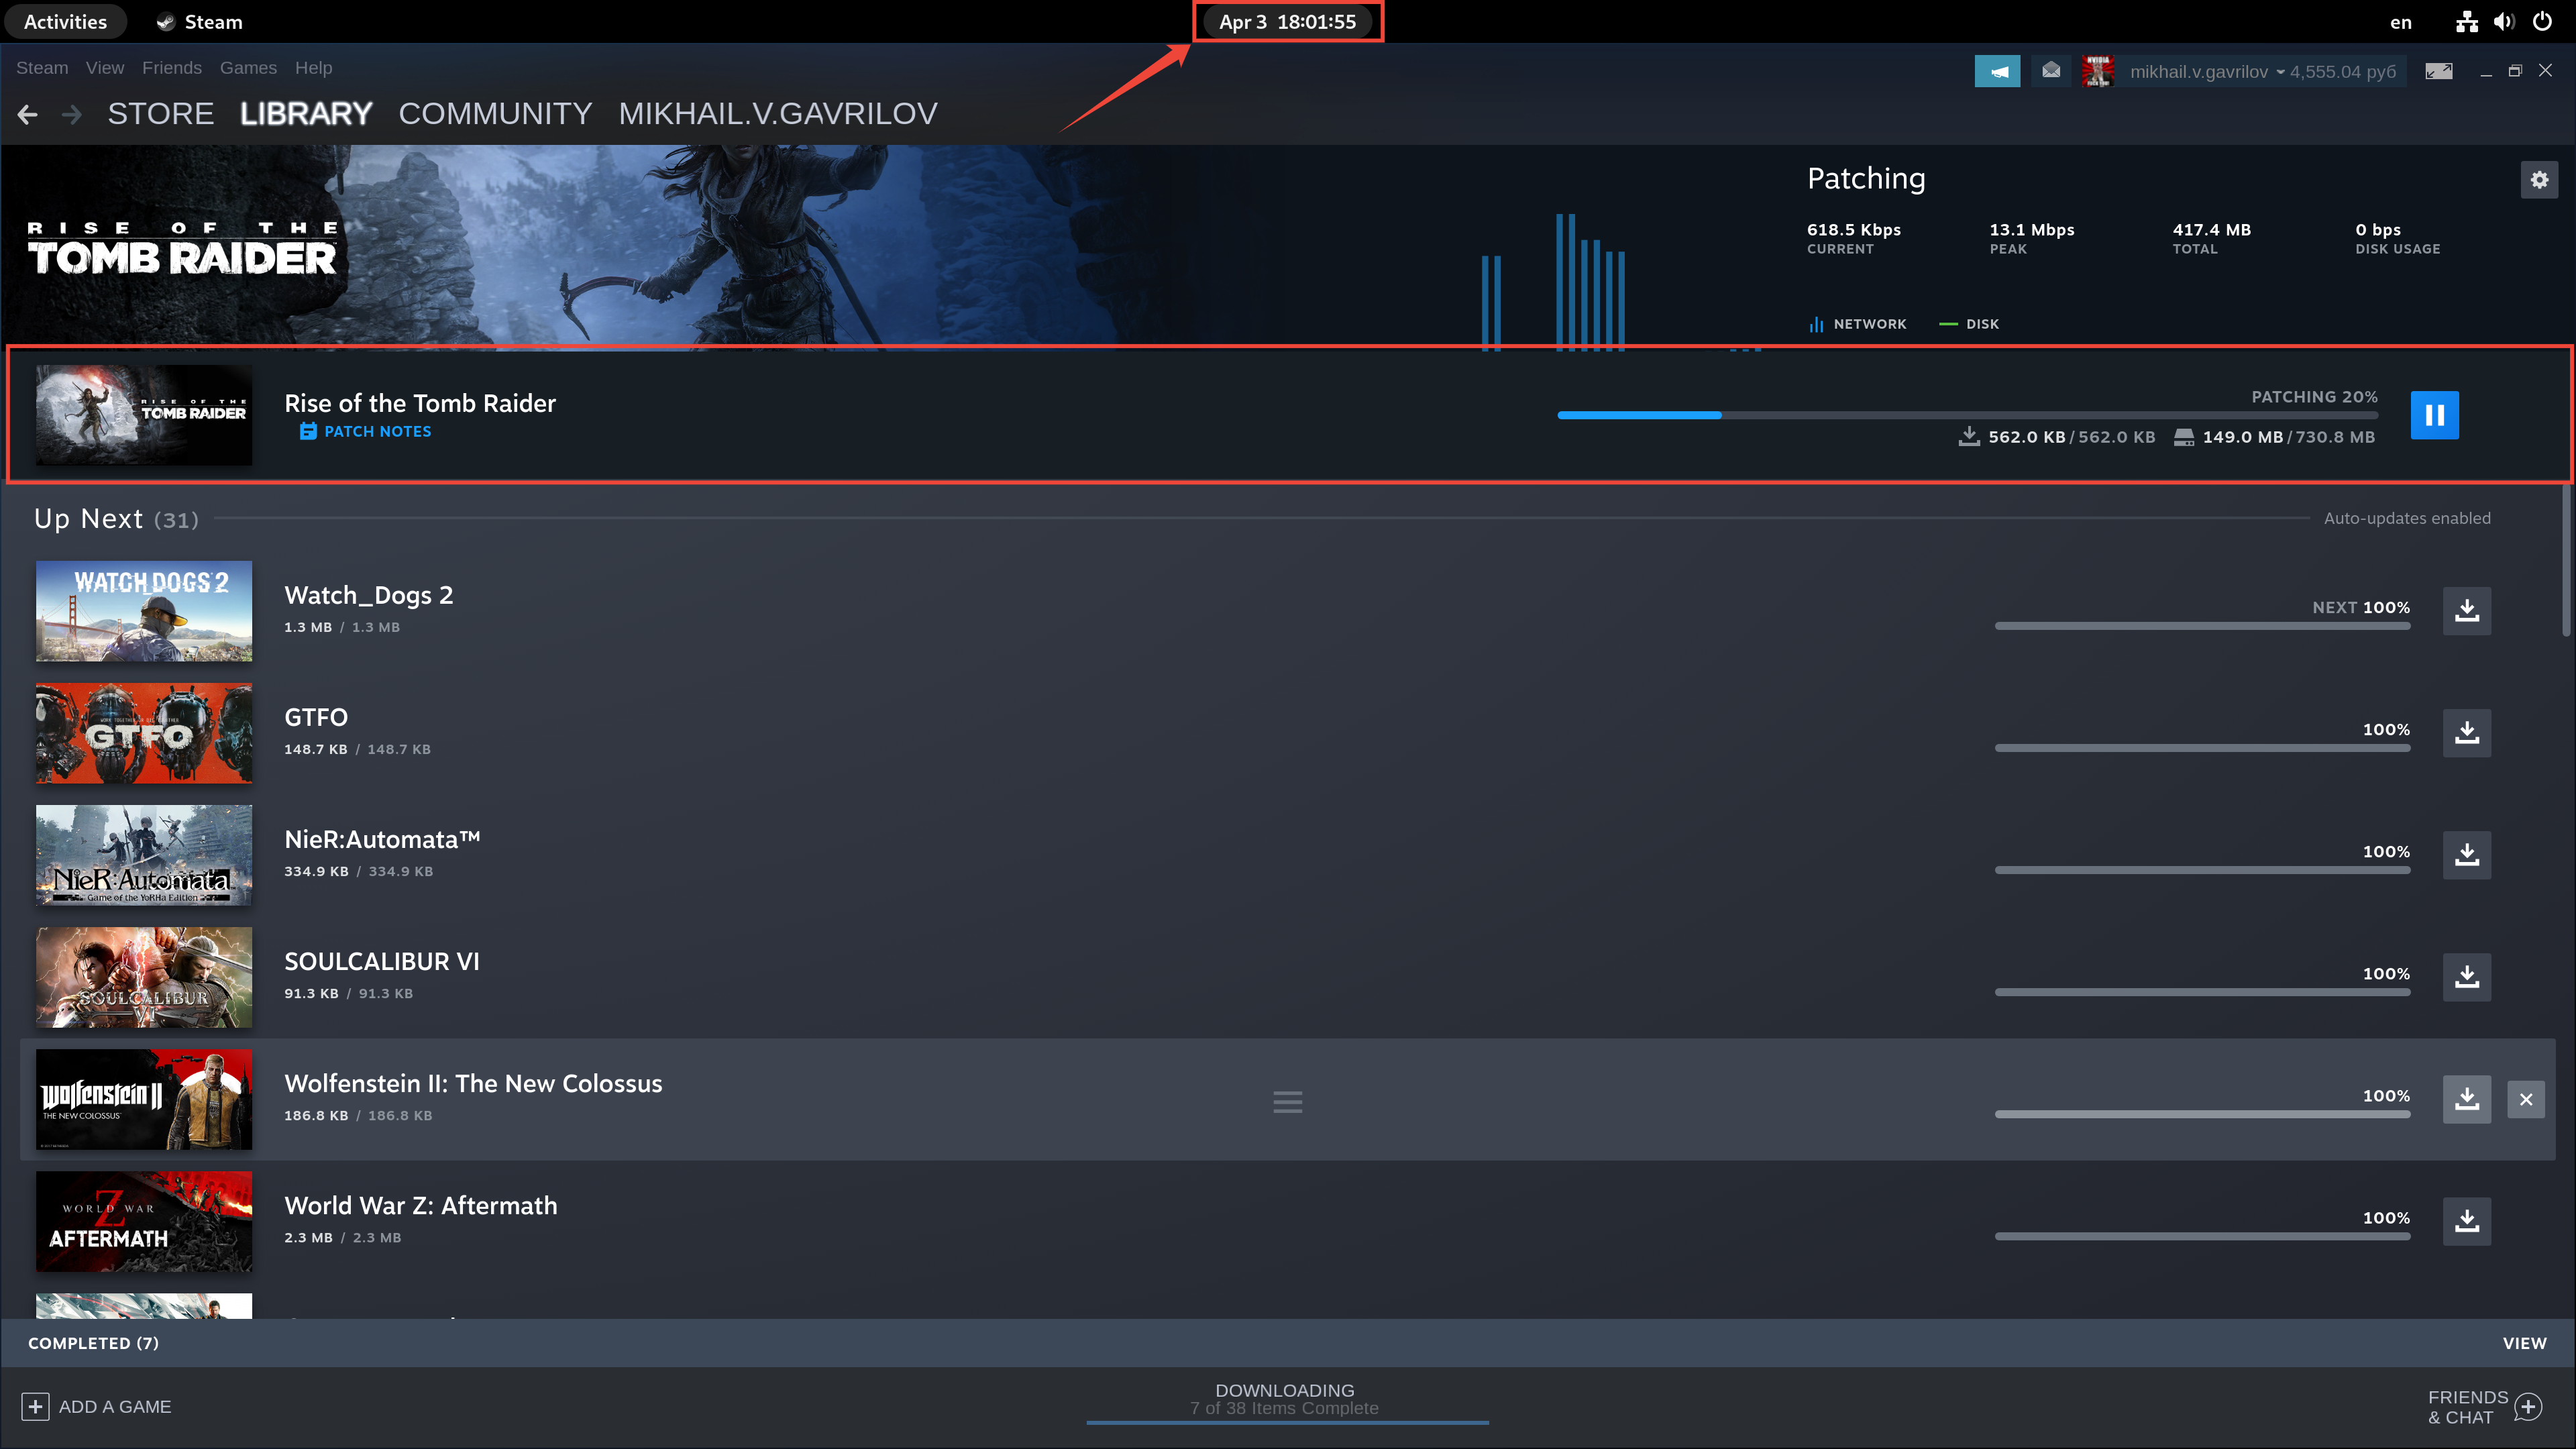This screenshot has height=1449, width=2576.
Task: Open the friend inbox envelope icon
Action: 2051,71
